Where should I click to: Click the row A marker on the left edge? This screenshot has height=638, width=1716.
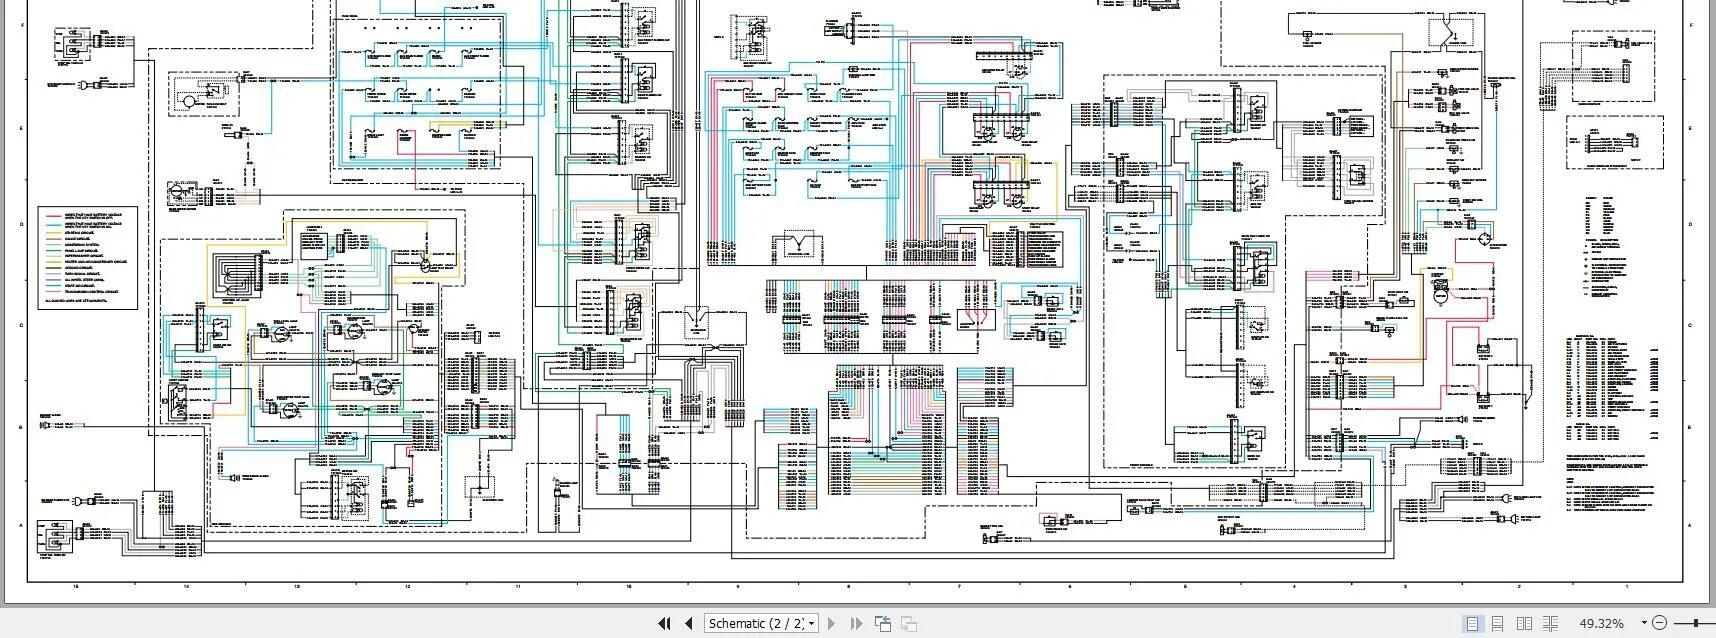(x=23, y=524)
